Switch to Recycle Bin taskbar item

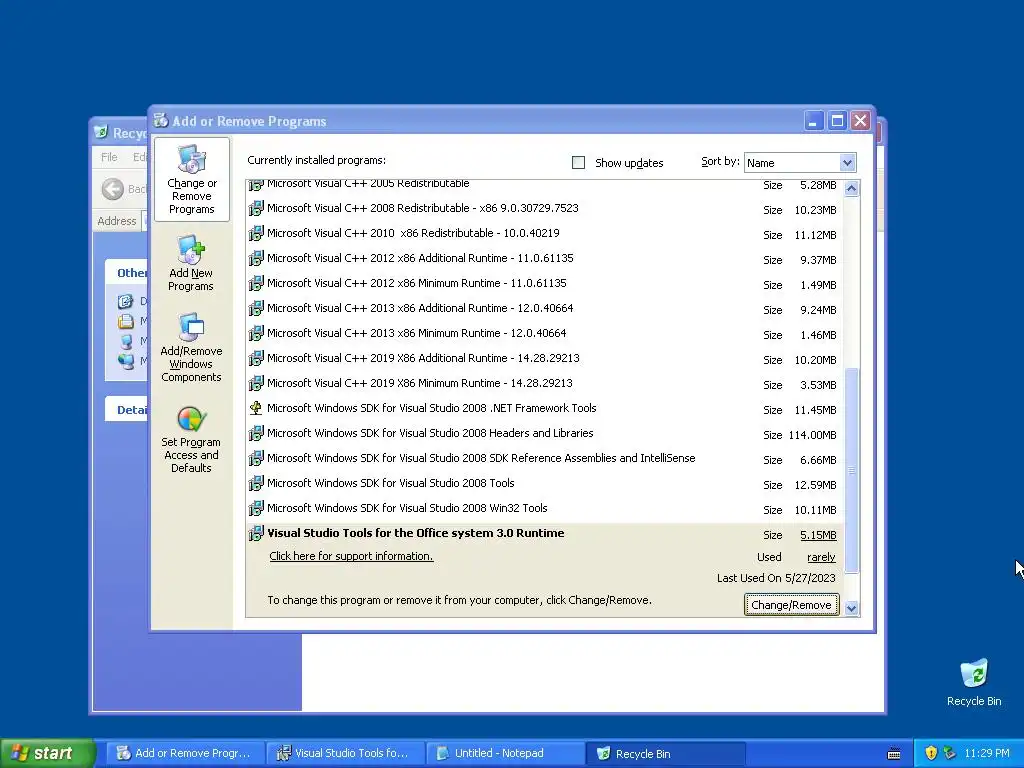tap(665, 753)
